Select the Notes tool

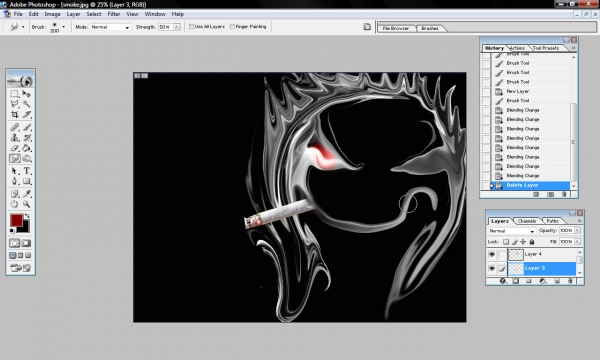[x=15, y=194]
